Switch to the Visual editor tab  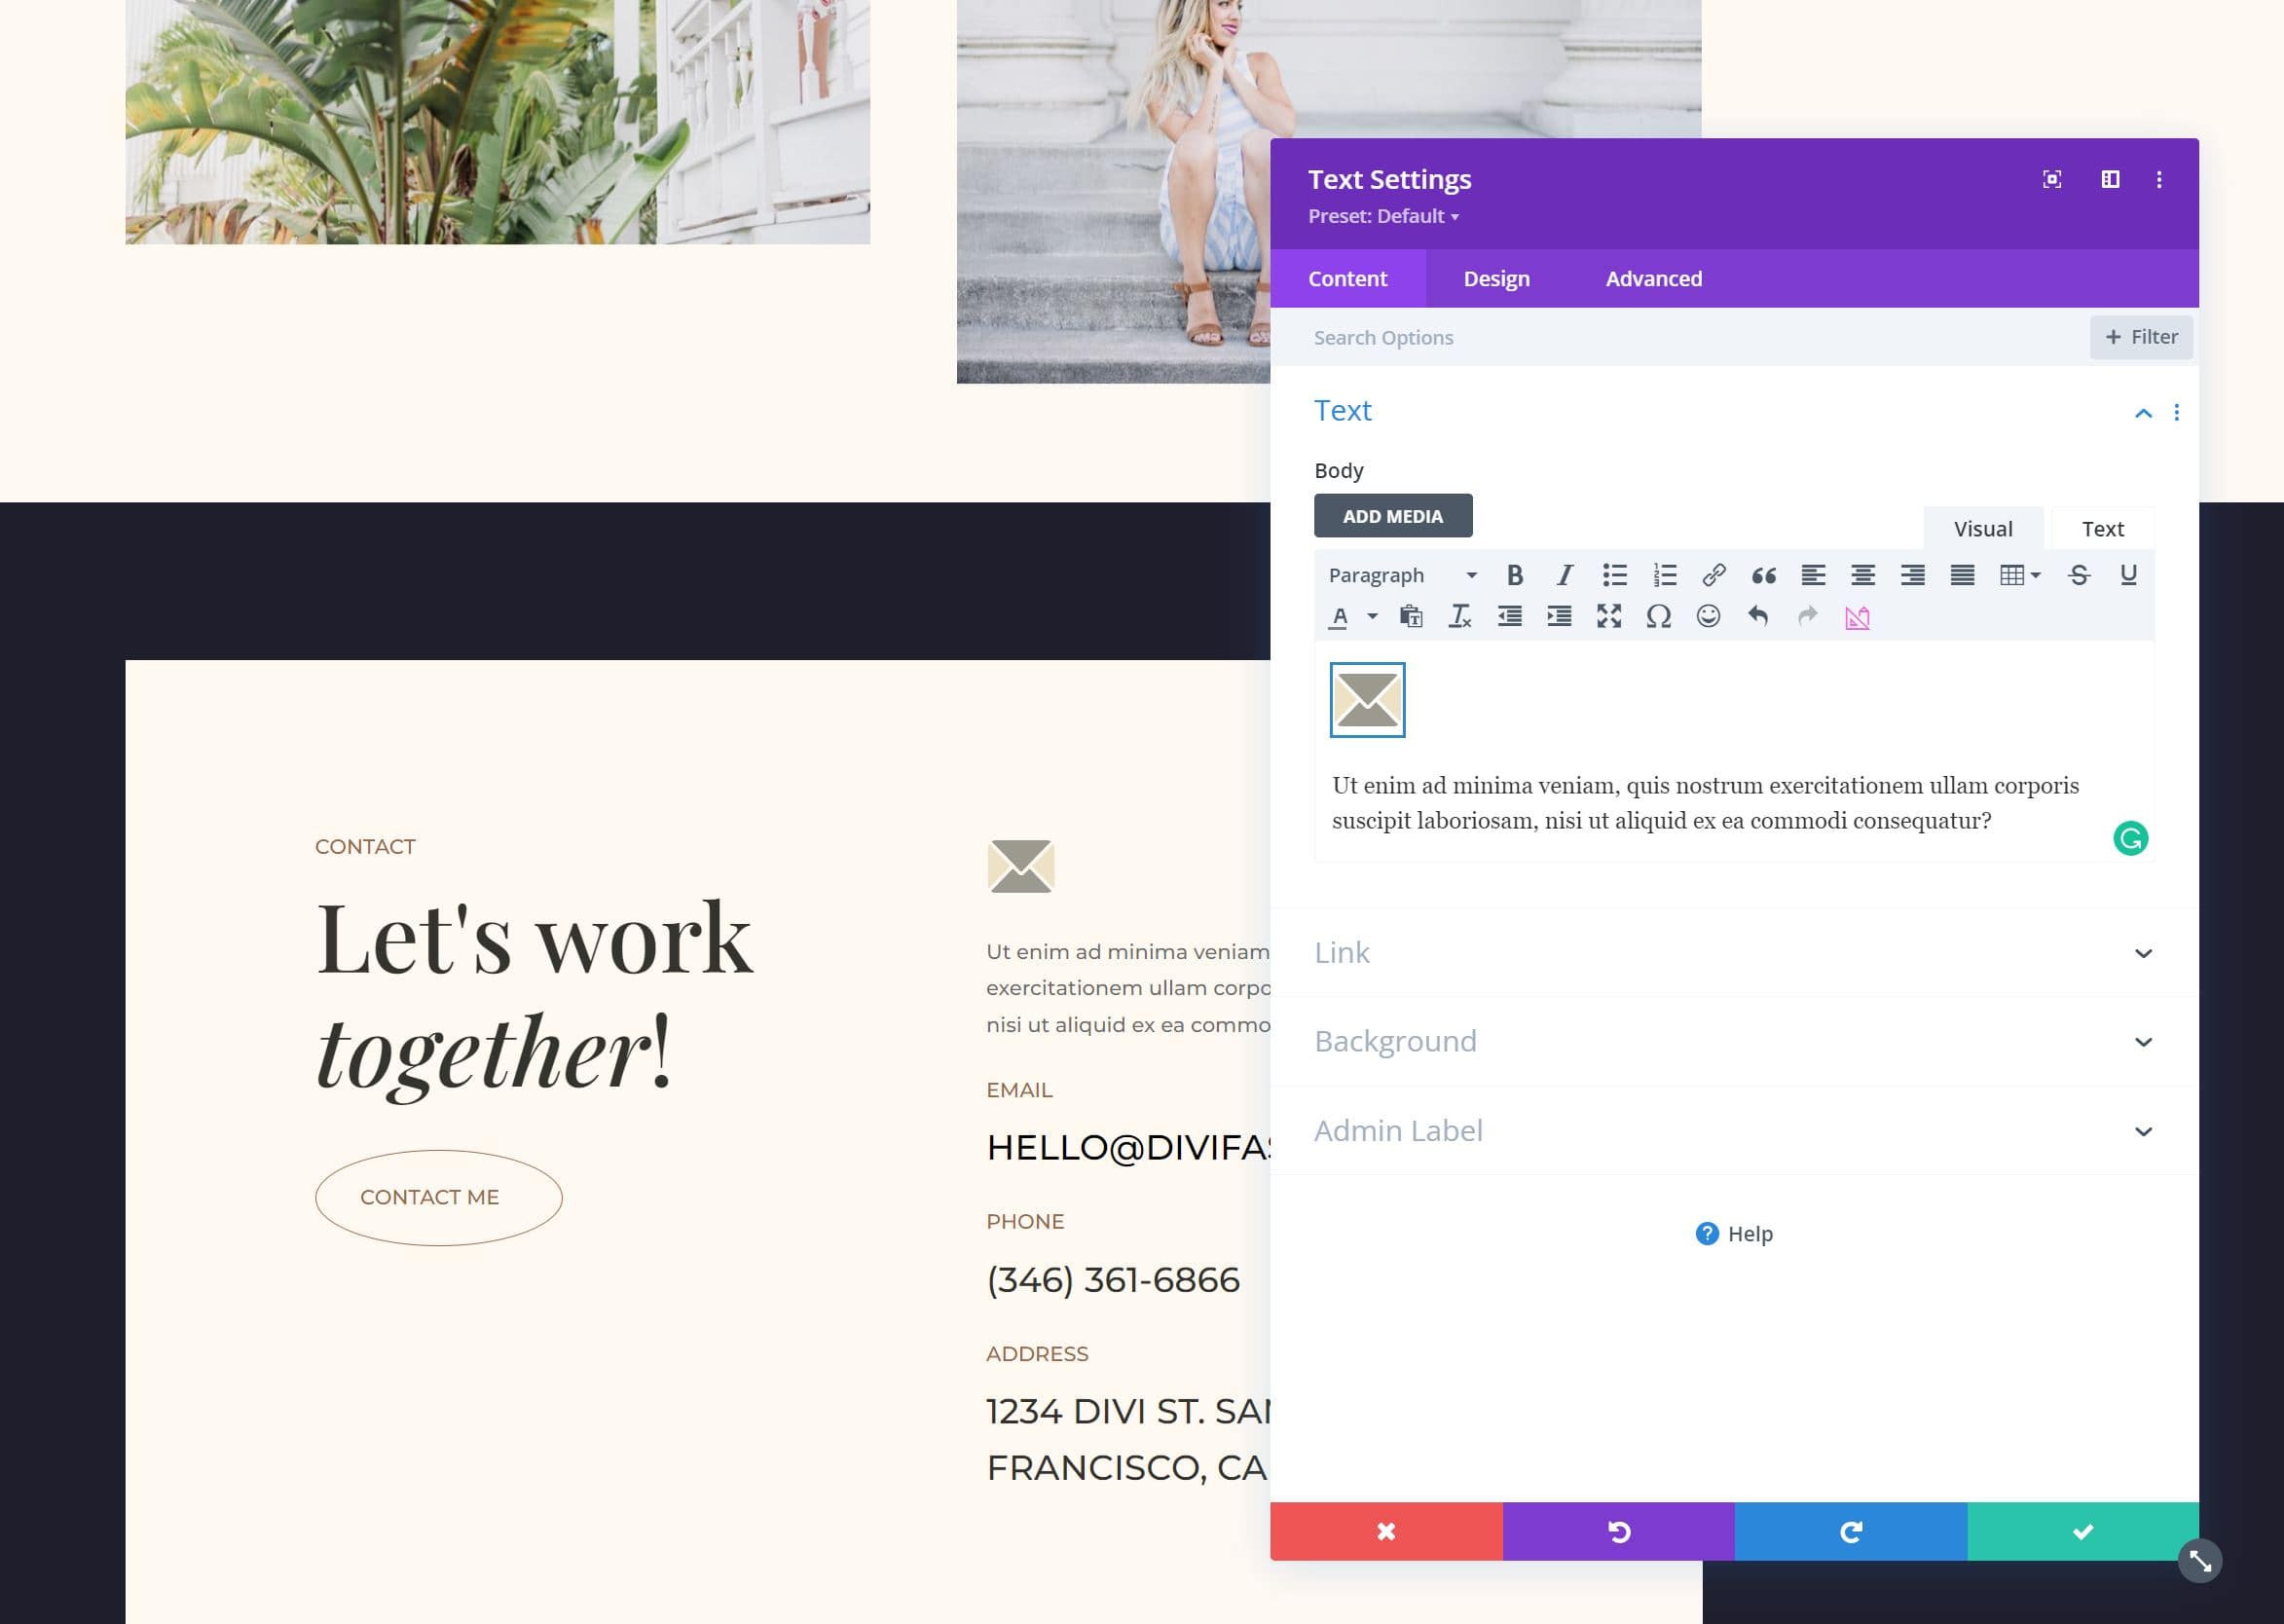tap(1982, 528)
